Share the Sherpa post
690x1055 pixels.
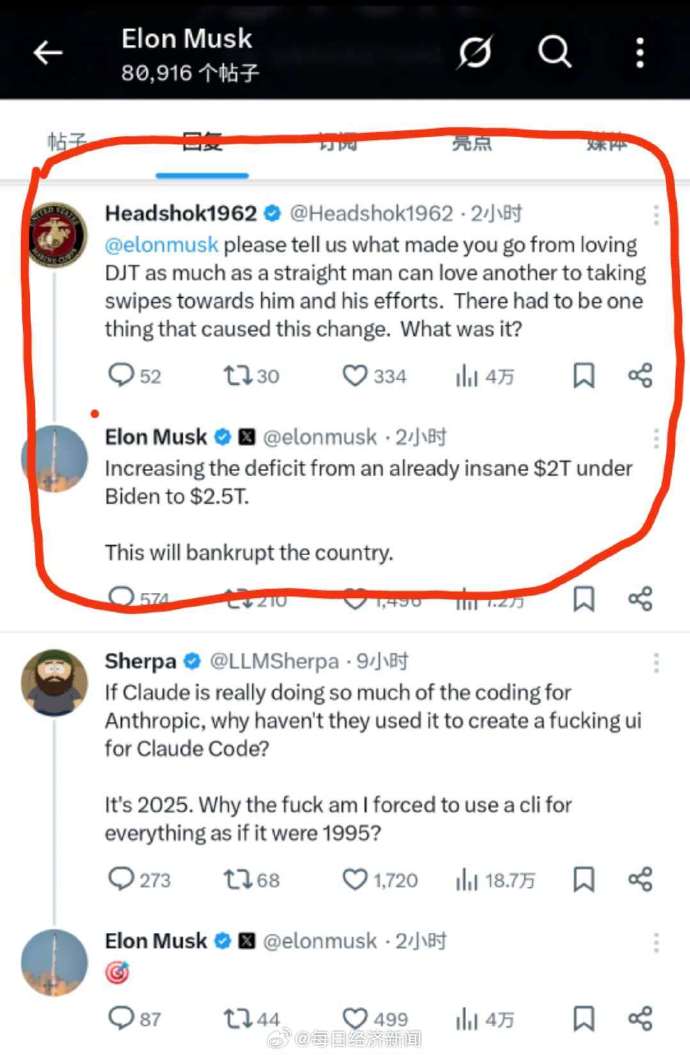[x=640, y=879]
